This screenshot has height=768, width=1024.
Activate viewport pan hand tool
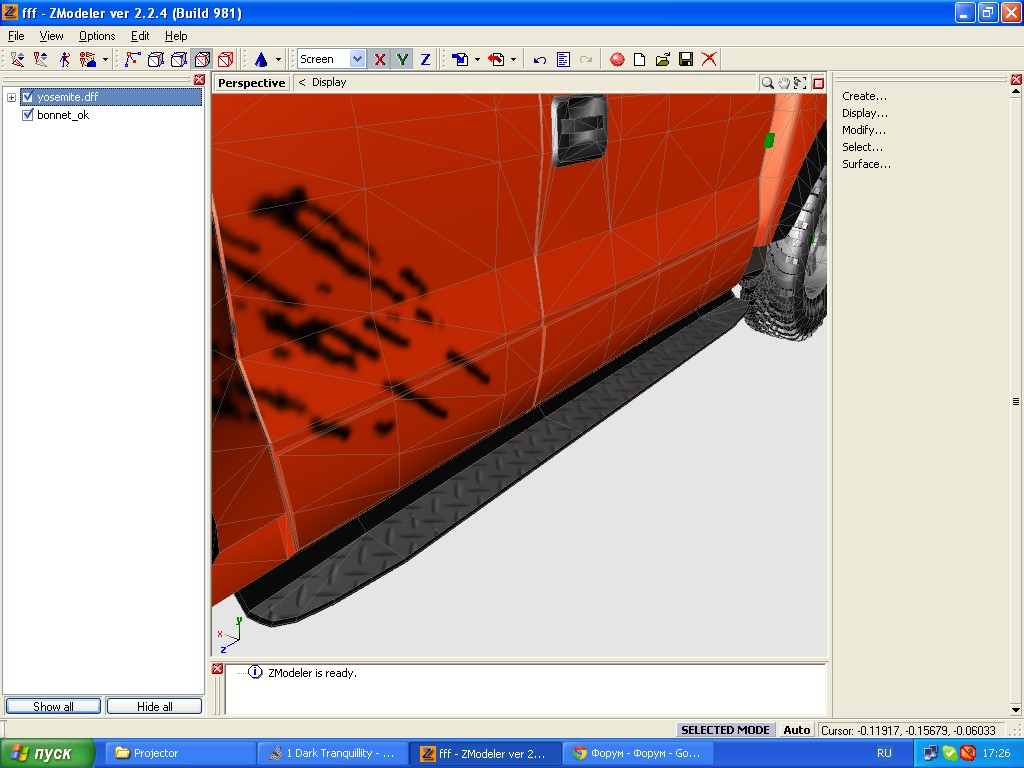click(784, 83)
